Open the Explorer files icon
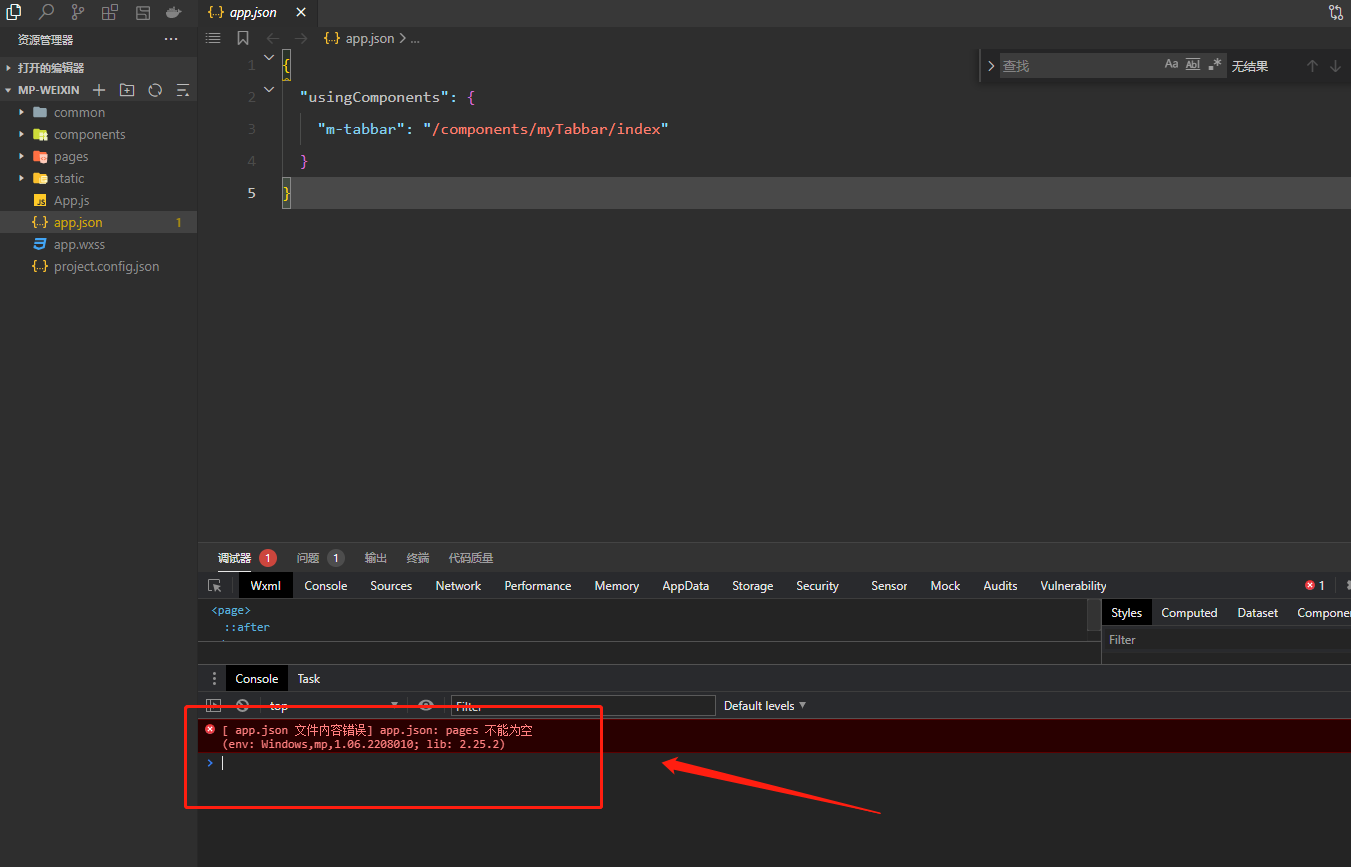Viewport: 1351px width, 867px height. (x=14, y=12)
